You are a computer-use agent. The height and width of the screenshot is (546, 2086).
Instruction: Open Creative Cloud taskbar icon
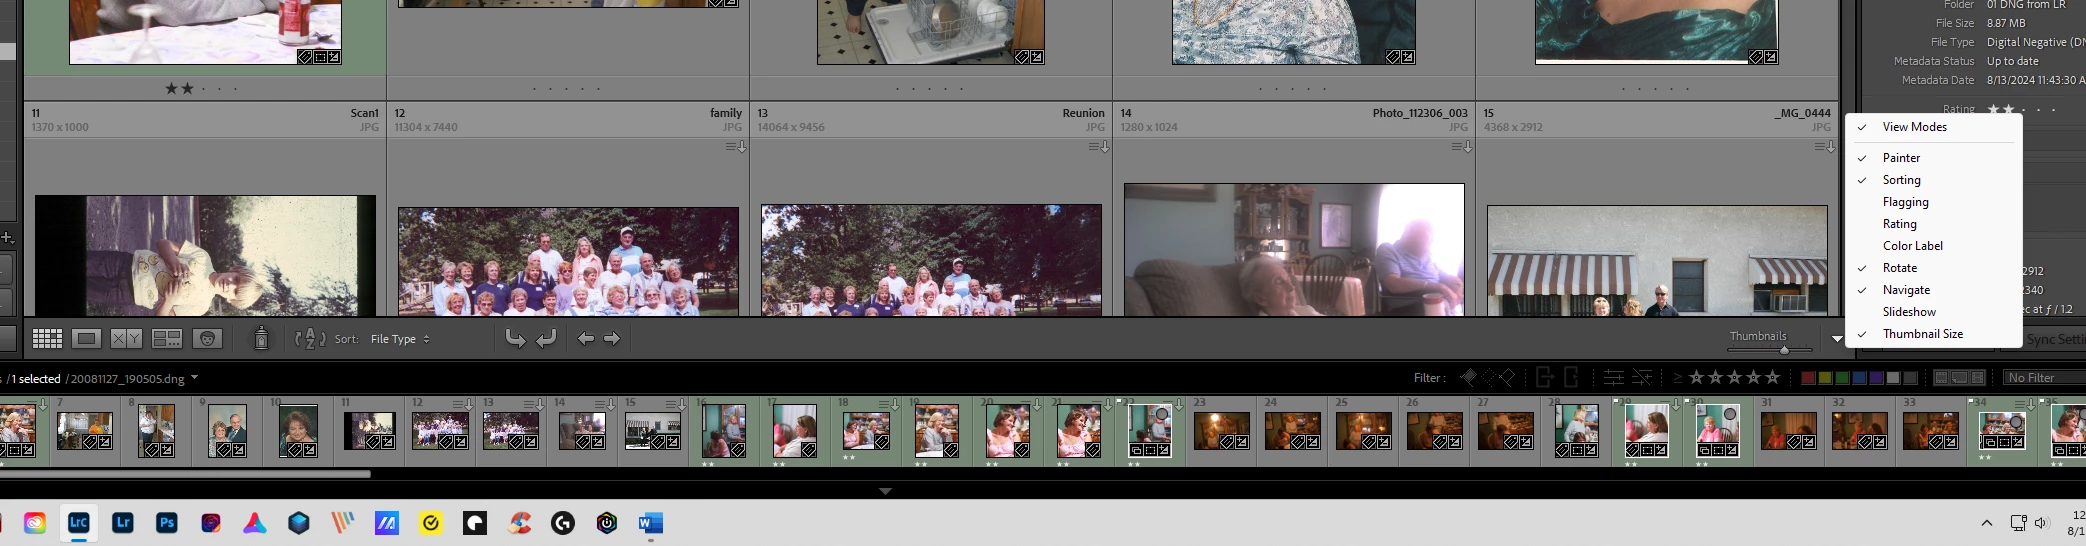click(x=35, y=522)
